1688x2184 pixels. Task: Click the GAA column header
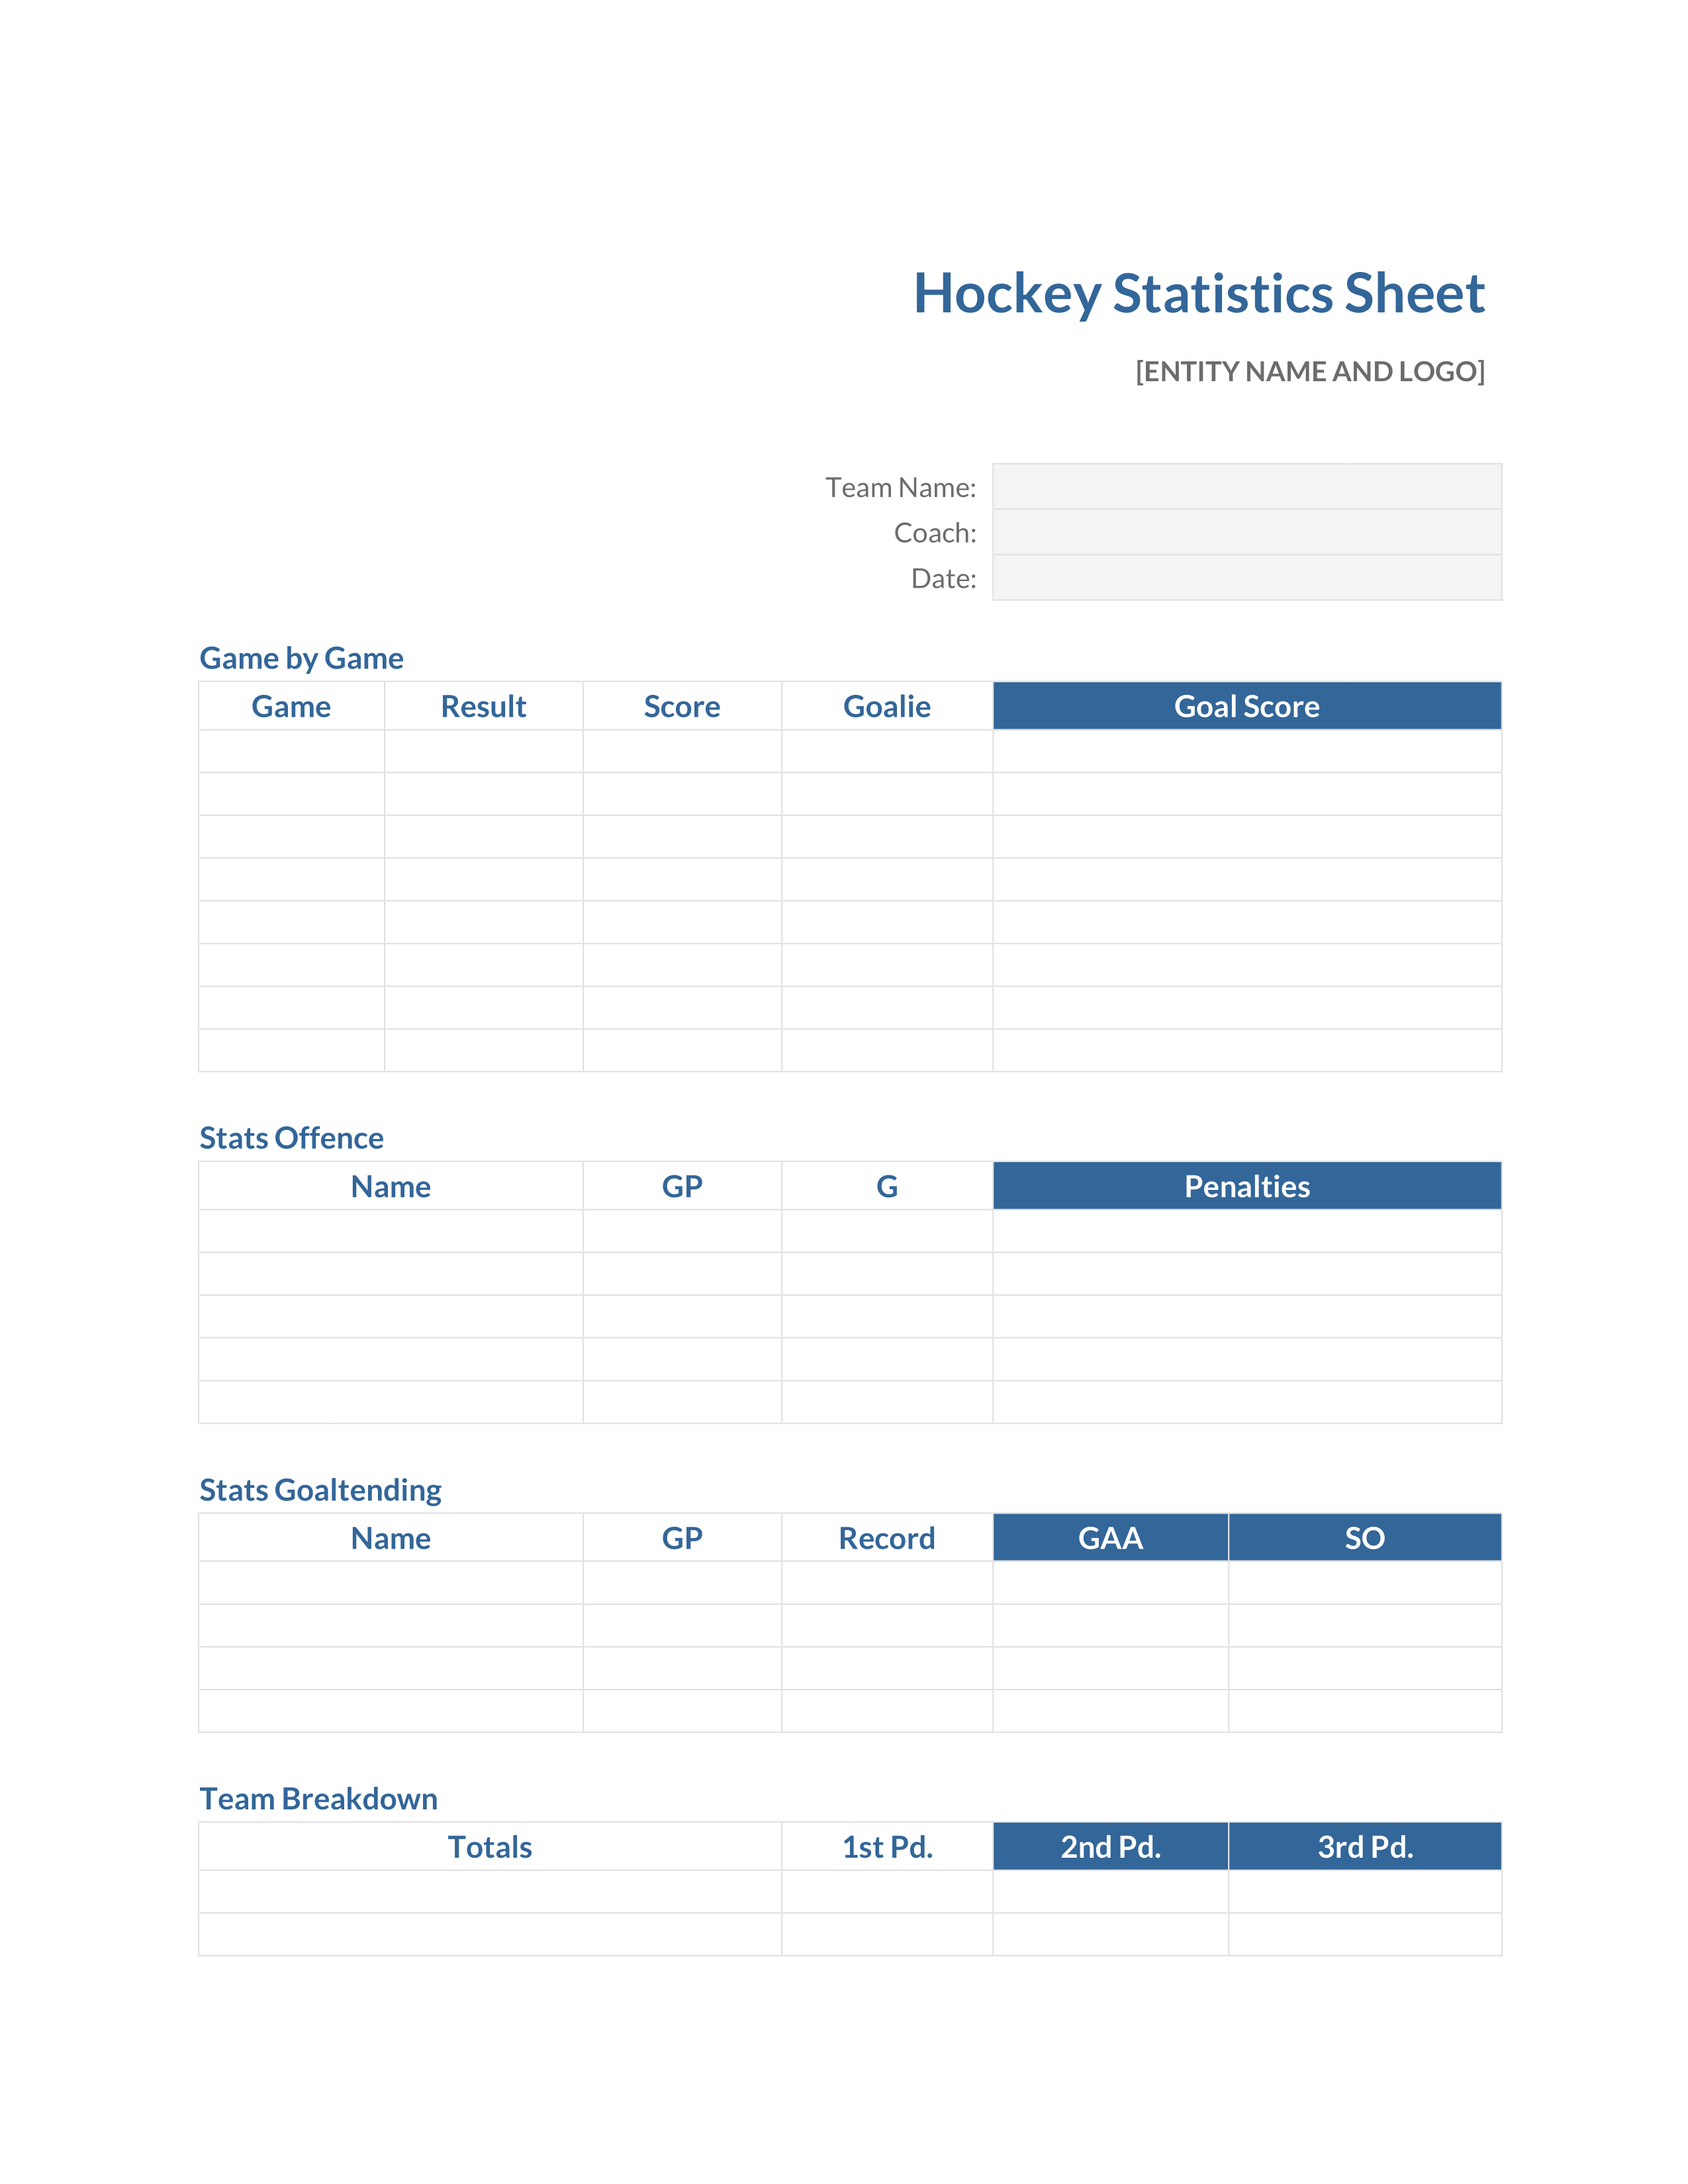coord(1110,1537)
